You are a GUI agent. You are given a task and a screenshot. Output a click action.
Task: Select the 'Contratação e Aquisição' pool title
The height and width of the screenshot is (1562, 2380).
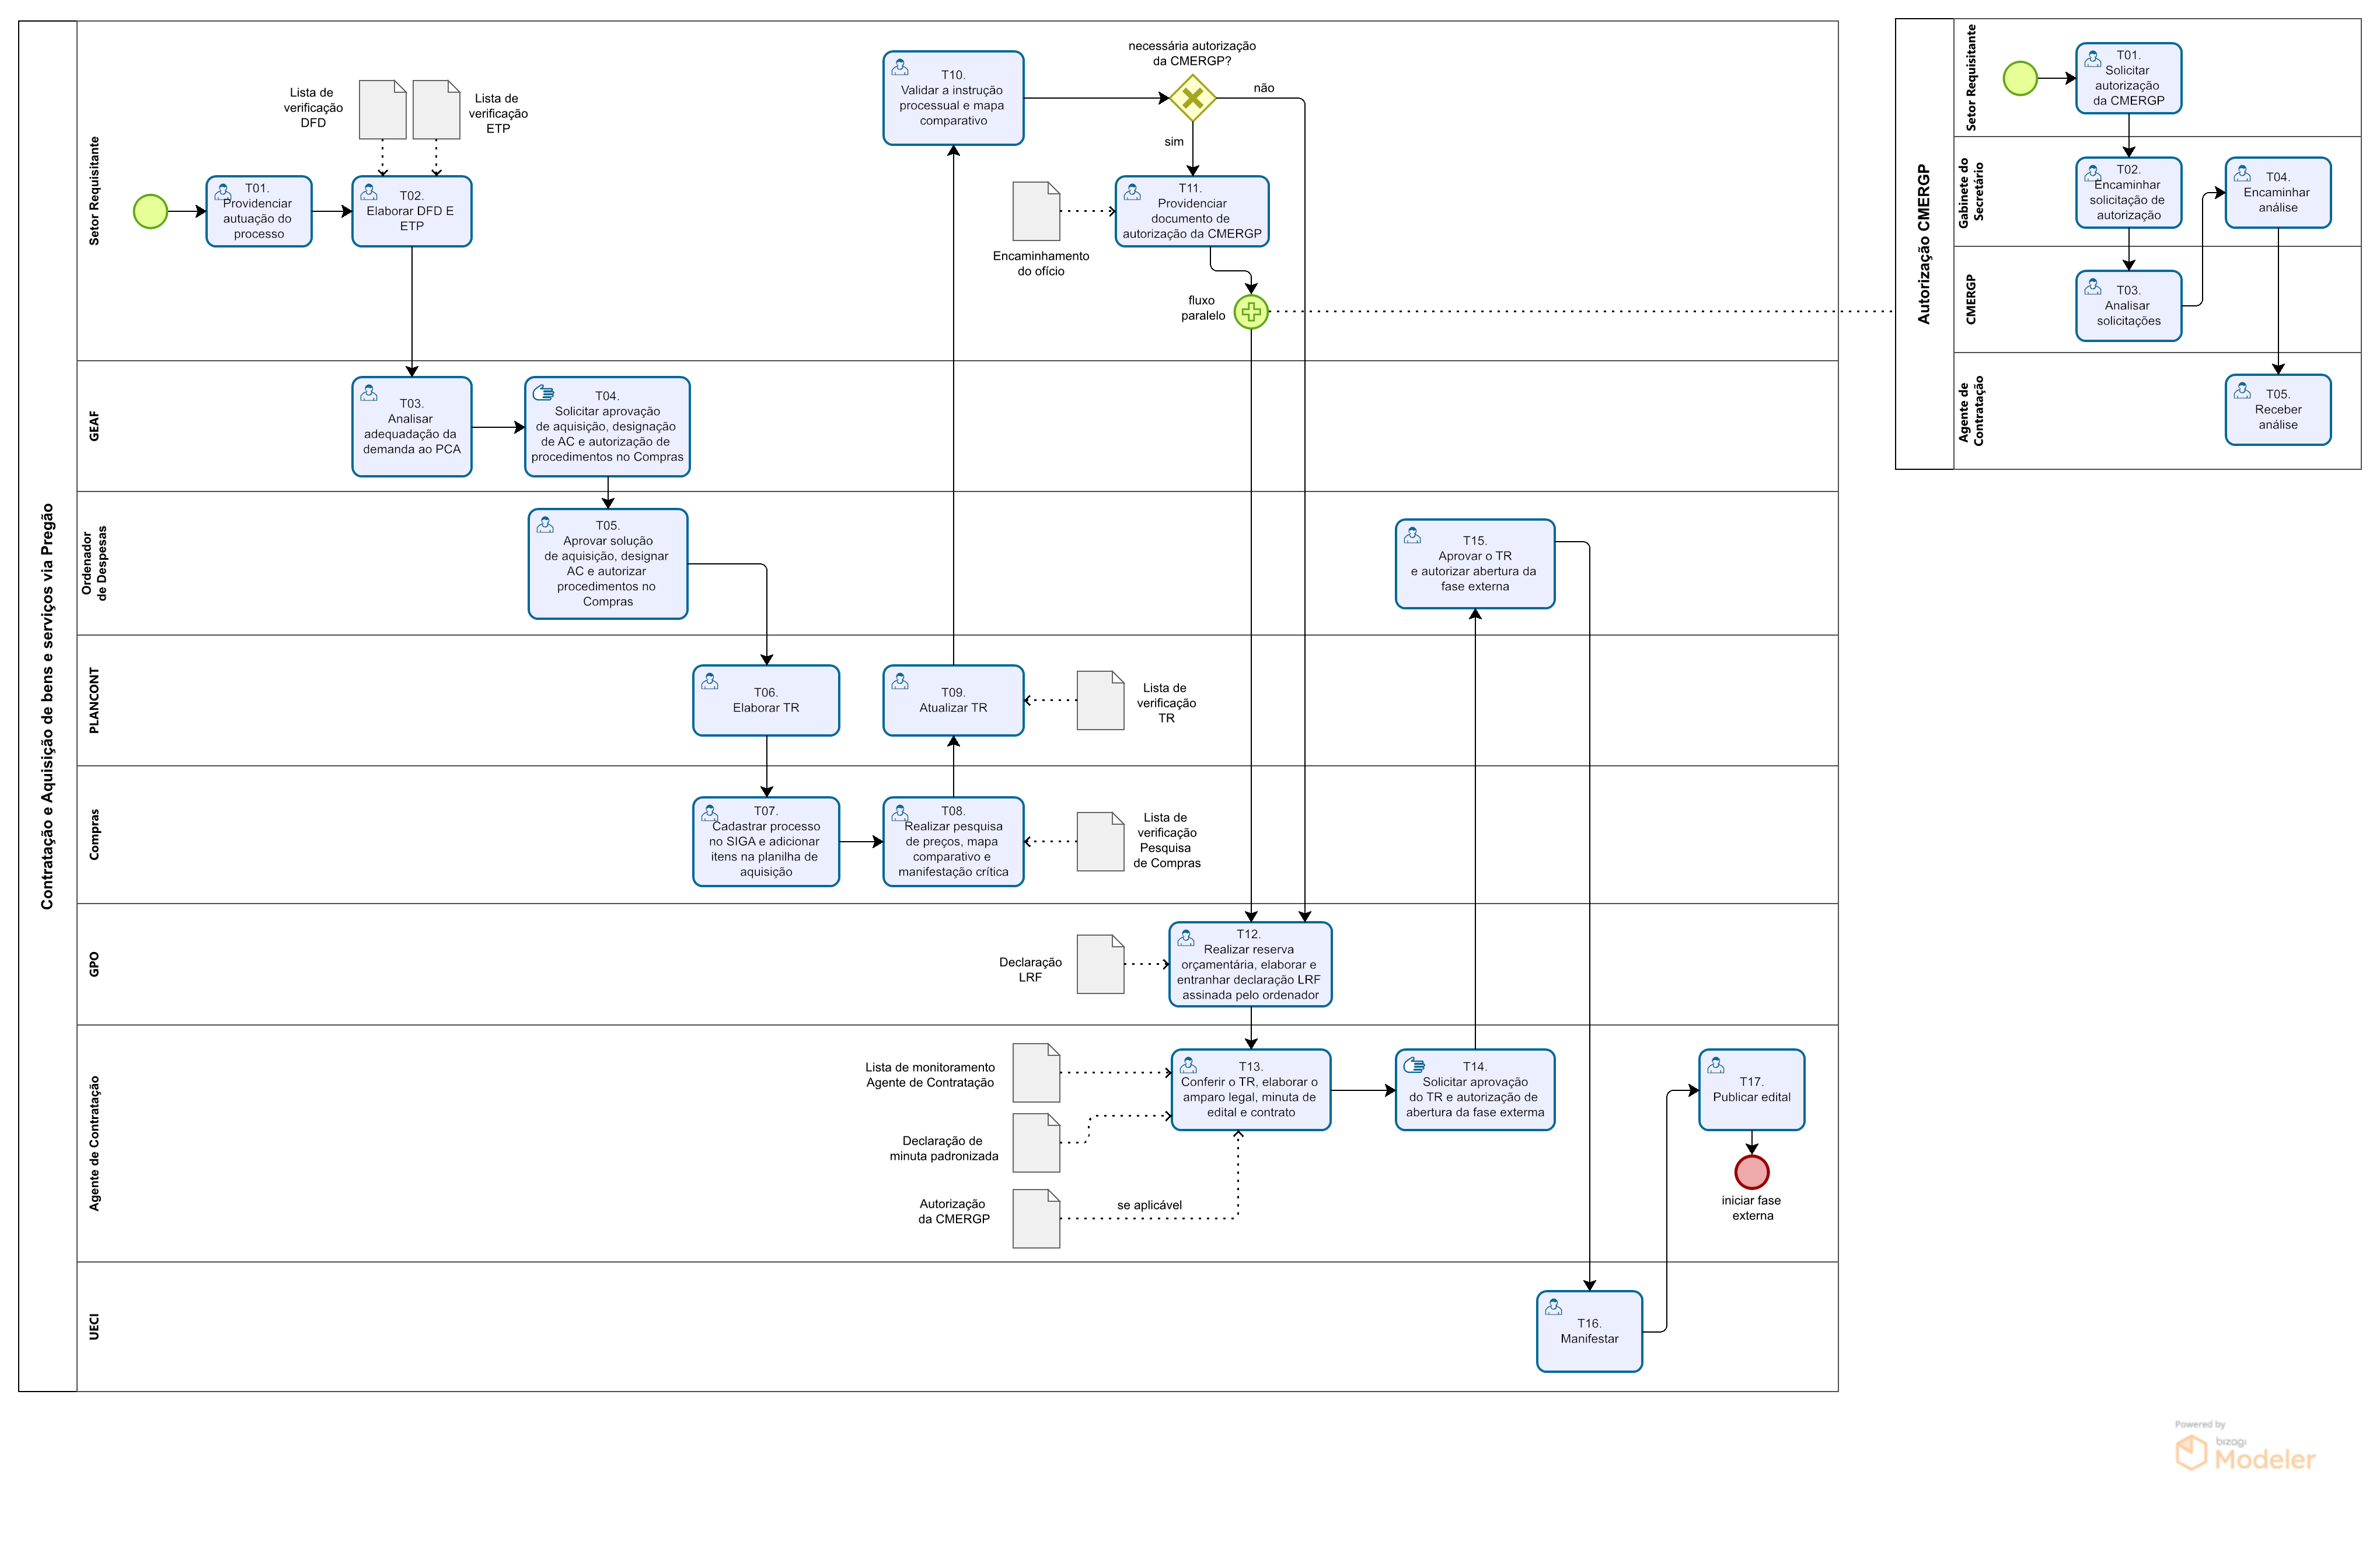click(x=47, y=706)
